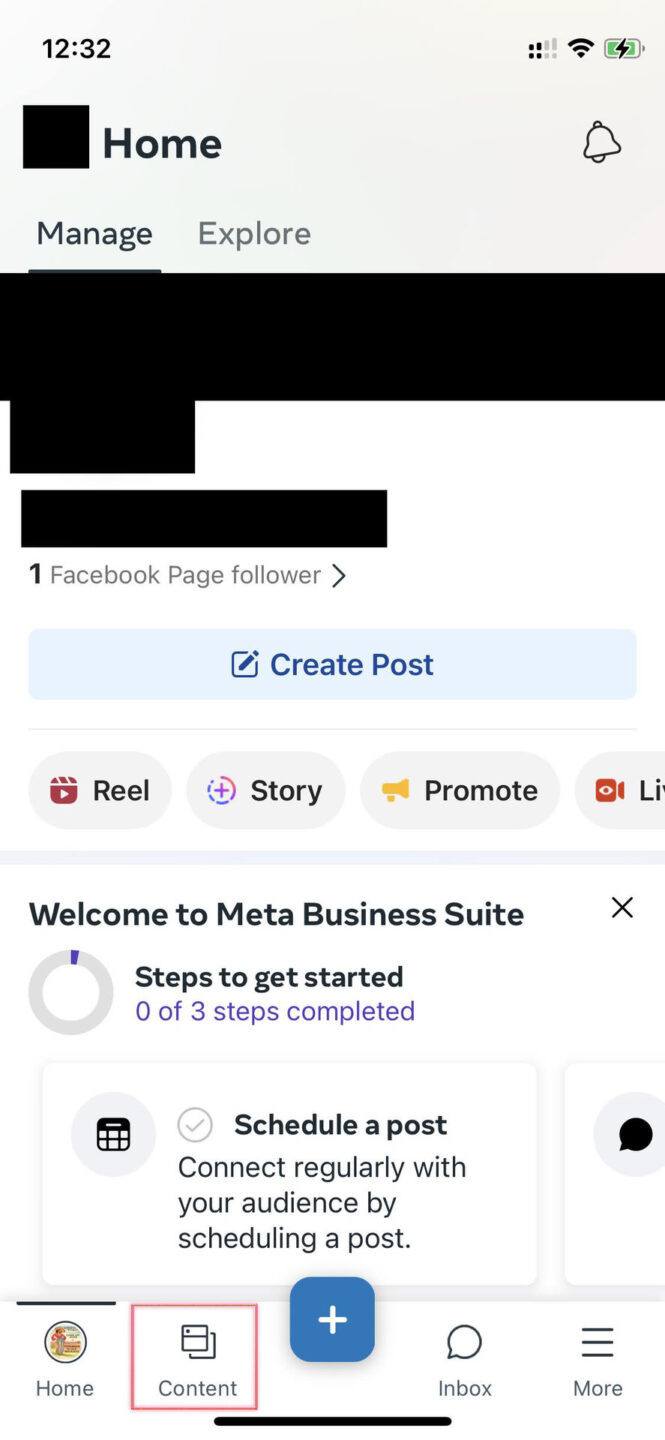Open the Inbox
Image resolution: width=665 pixels, height=1440 pixels.
(464, 1360)
